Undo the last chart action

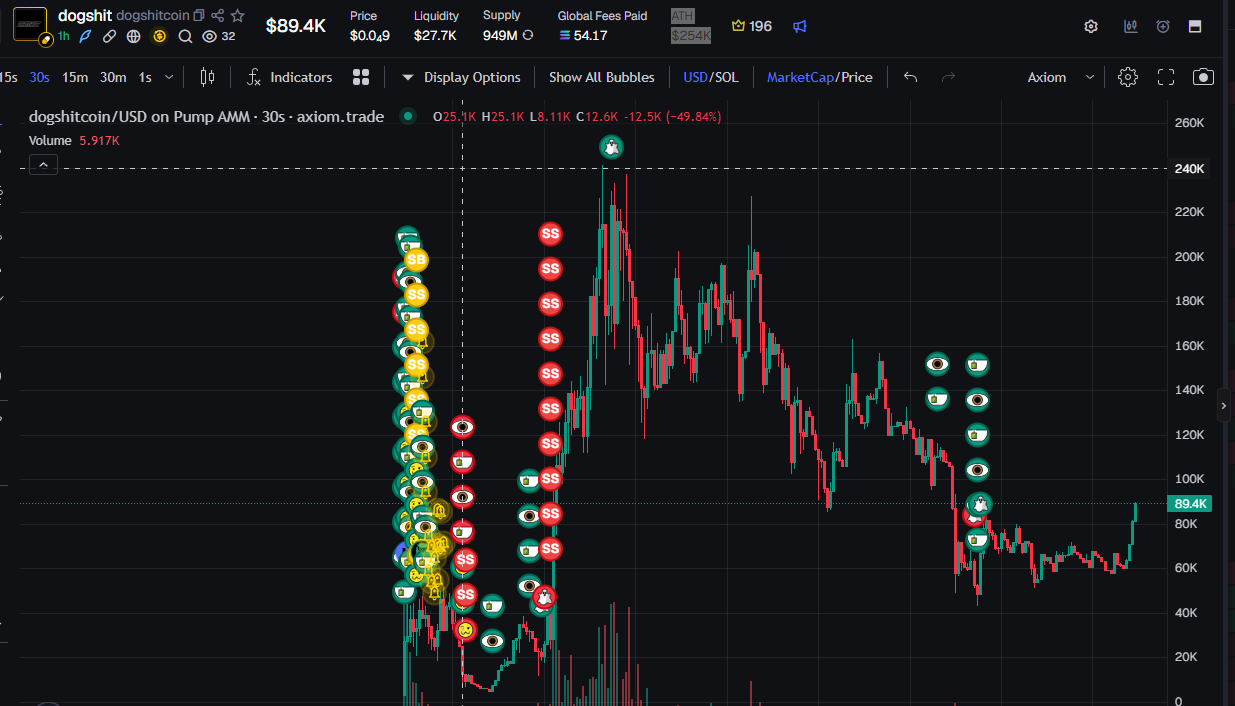[910, 77]
